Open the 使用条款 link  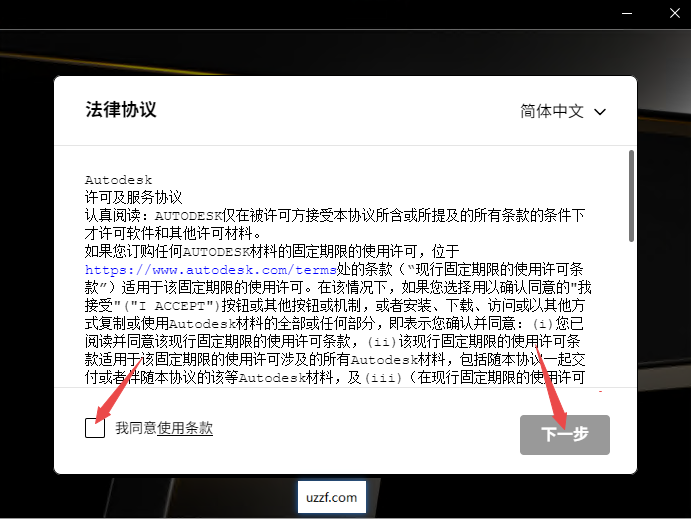tap(185, 428)
